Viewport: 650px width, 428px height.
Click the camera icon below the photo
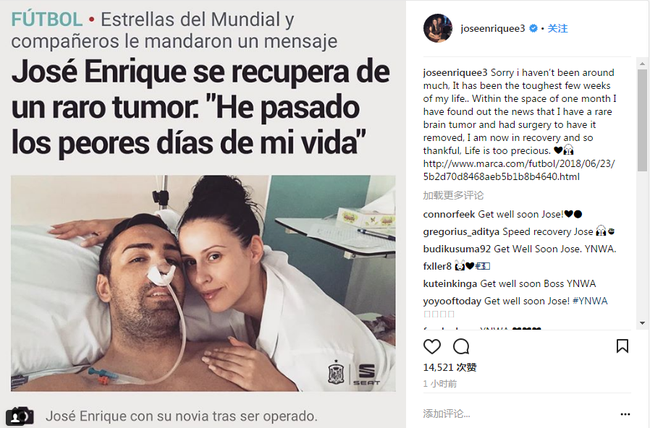click(19, 416)
